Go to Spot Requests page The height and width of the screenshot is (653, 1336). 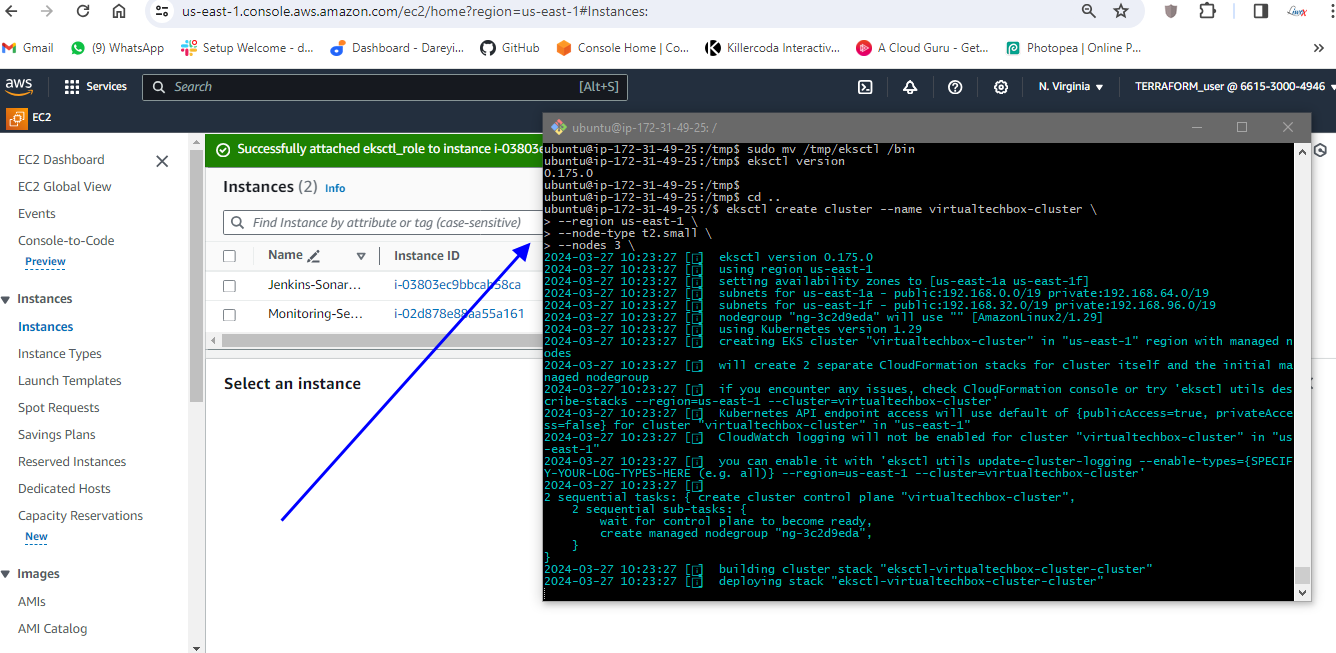[x=58, y=408]
